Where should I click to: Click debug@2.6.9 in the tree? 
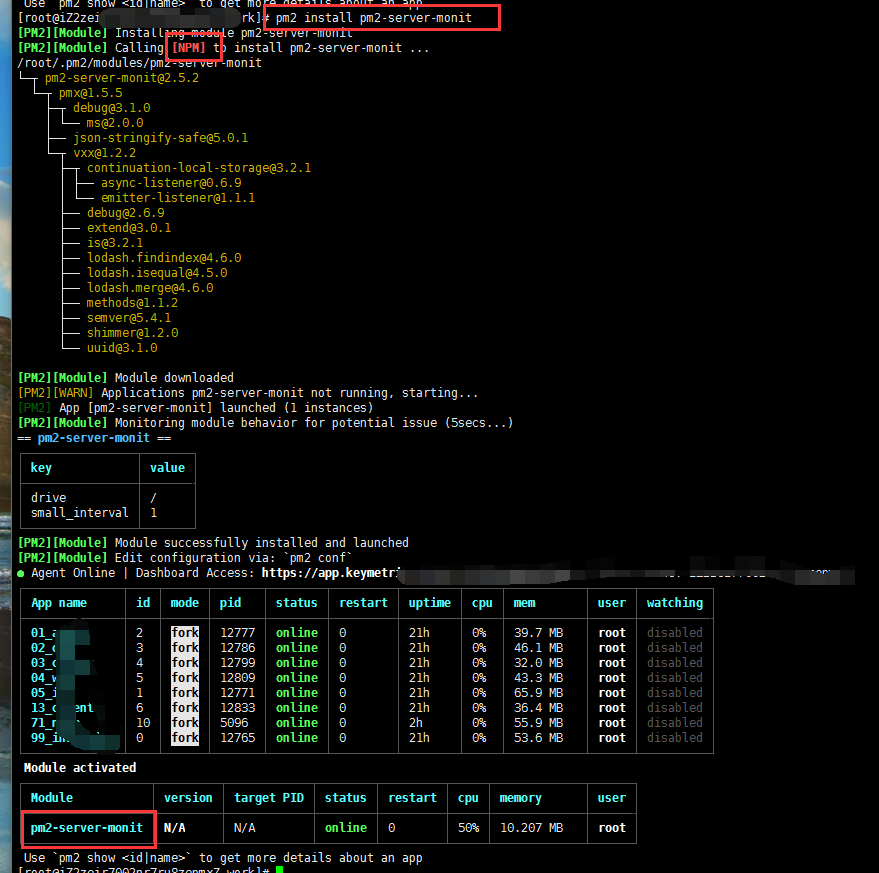pyautogui.click(x=126, y=213)
